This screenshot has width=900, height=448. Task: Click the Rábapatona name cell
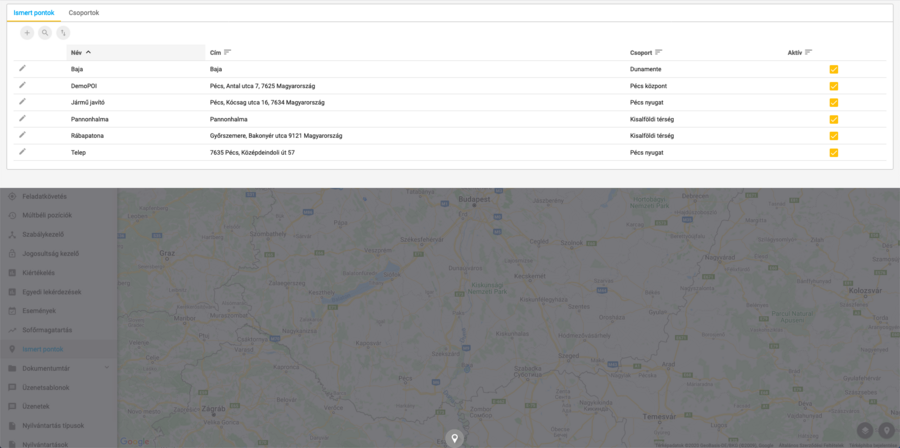click(x=88, y=135)
